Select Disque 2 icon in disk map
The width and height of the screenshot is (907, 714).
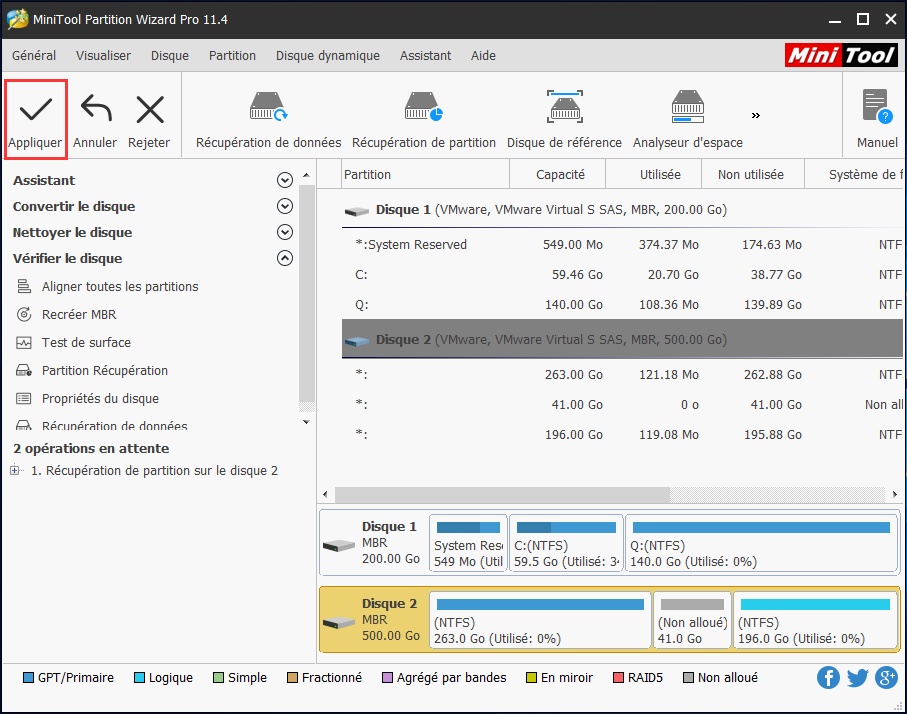pyautogui.click(x=338, y=623)
